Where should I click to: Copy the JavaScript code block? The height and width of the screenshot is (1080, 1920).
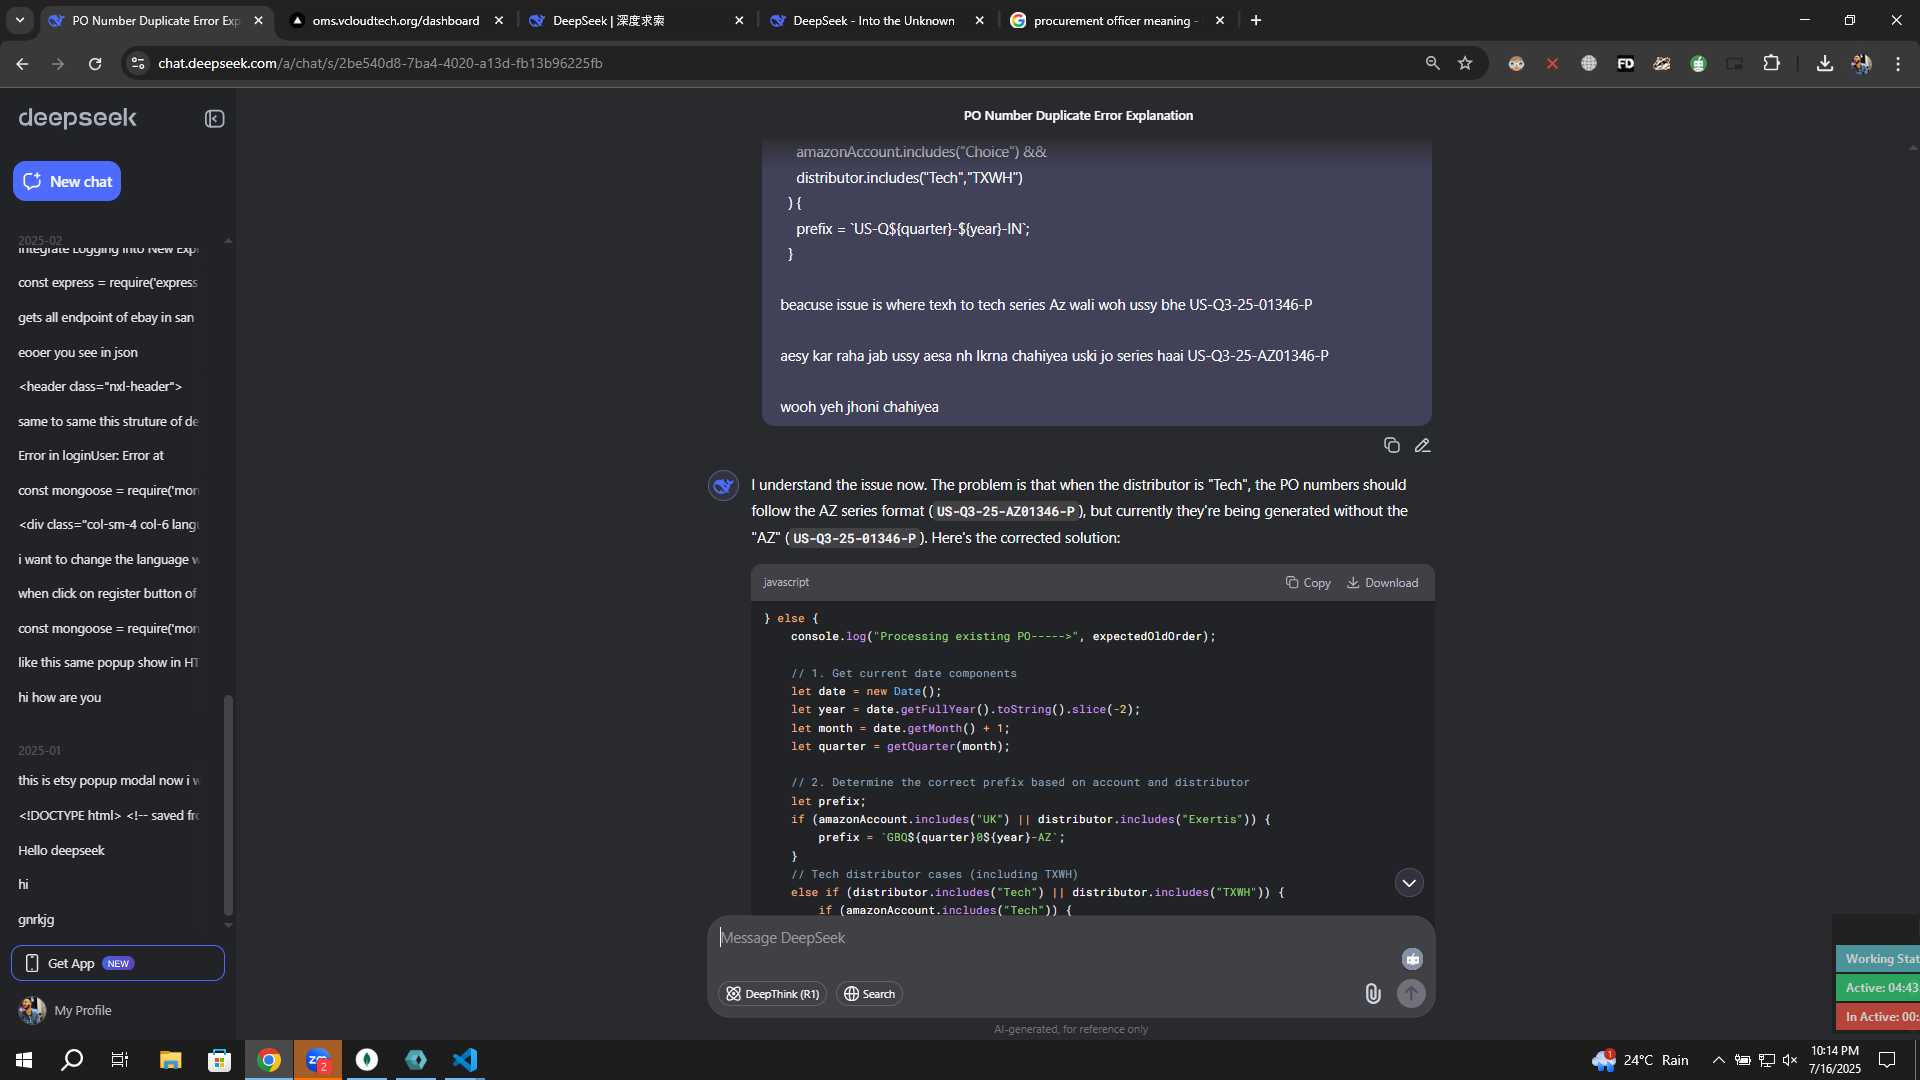point(1308,582)
